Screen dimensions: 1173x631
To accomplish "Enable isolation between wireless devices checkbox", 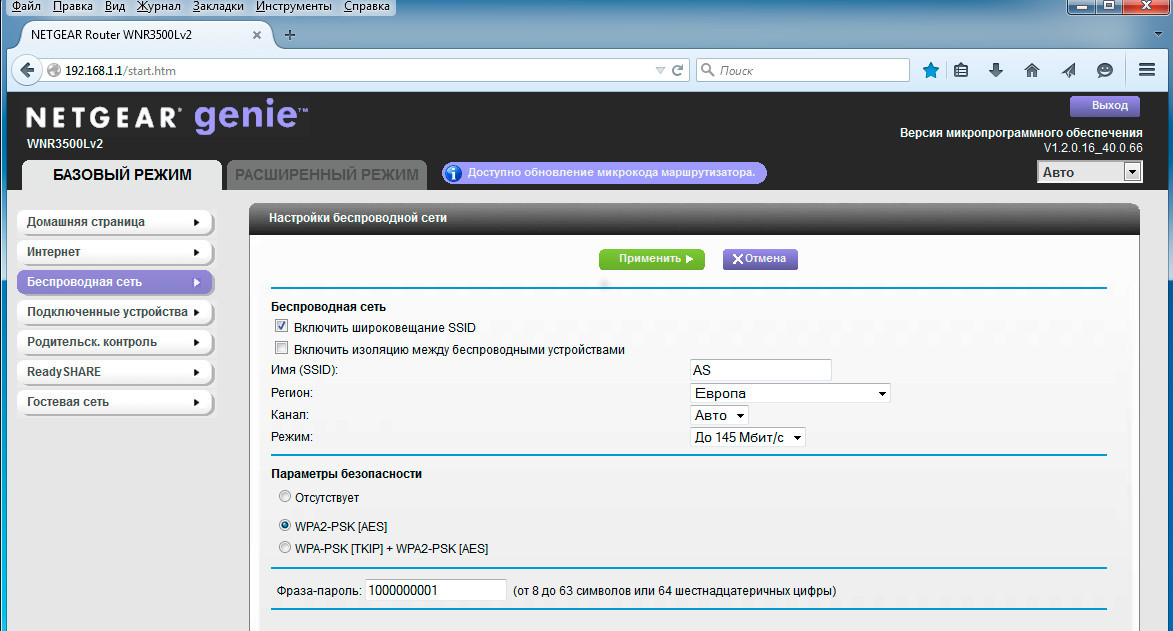I will pyautogui.click(x=281, y=349).
